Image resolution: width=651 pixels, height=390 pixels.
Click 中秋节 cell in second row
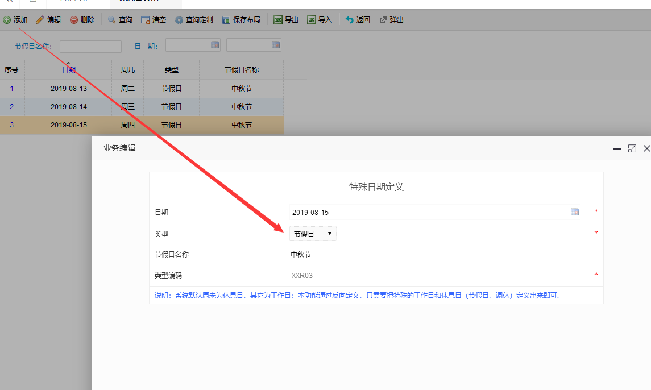click(x=242, y=107)
